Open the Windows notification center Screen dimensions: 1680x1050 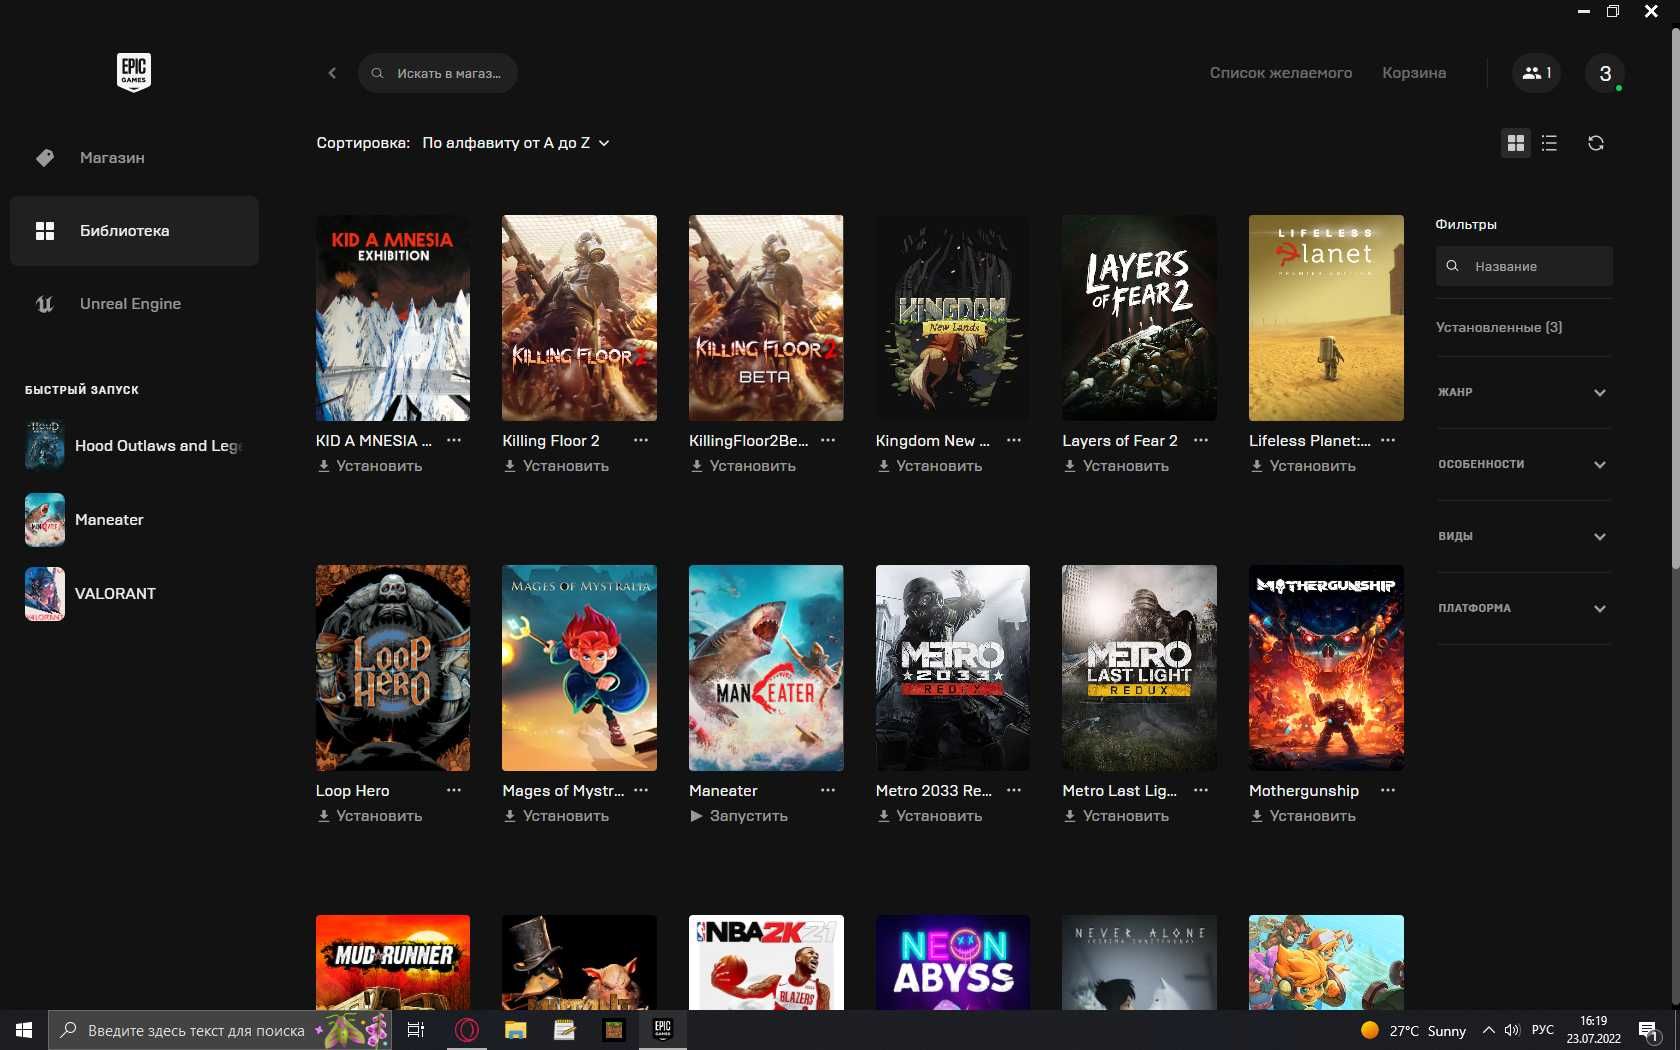click(1649, 1030)
